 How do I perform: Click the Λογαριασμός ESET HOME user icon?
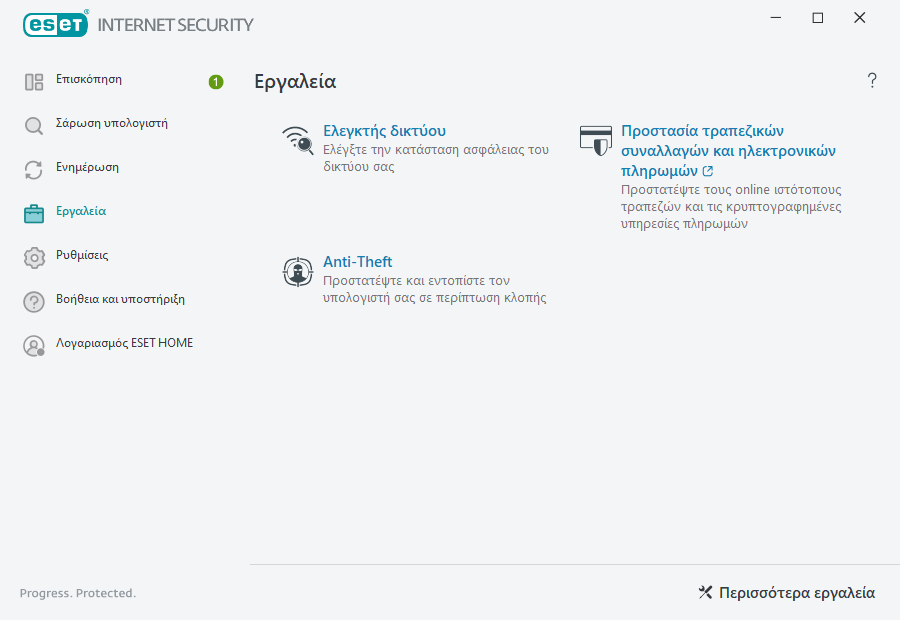click(34, 346)
